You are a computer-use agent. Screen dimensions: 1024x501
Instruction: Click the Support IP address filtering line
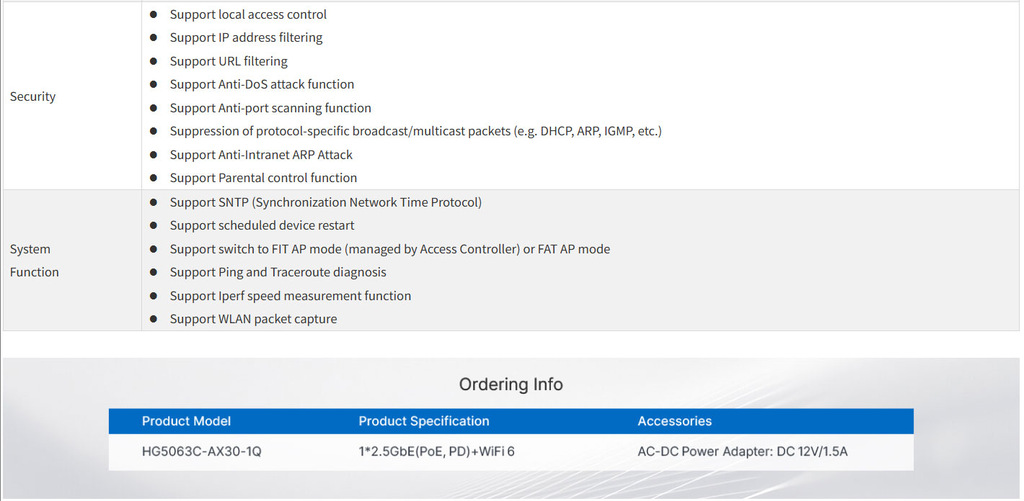click(x=246, y=38)
